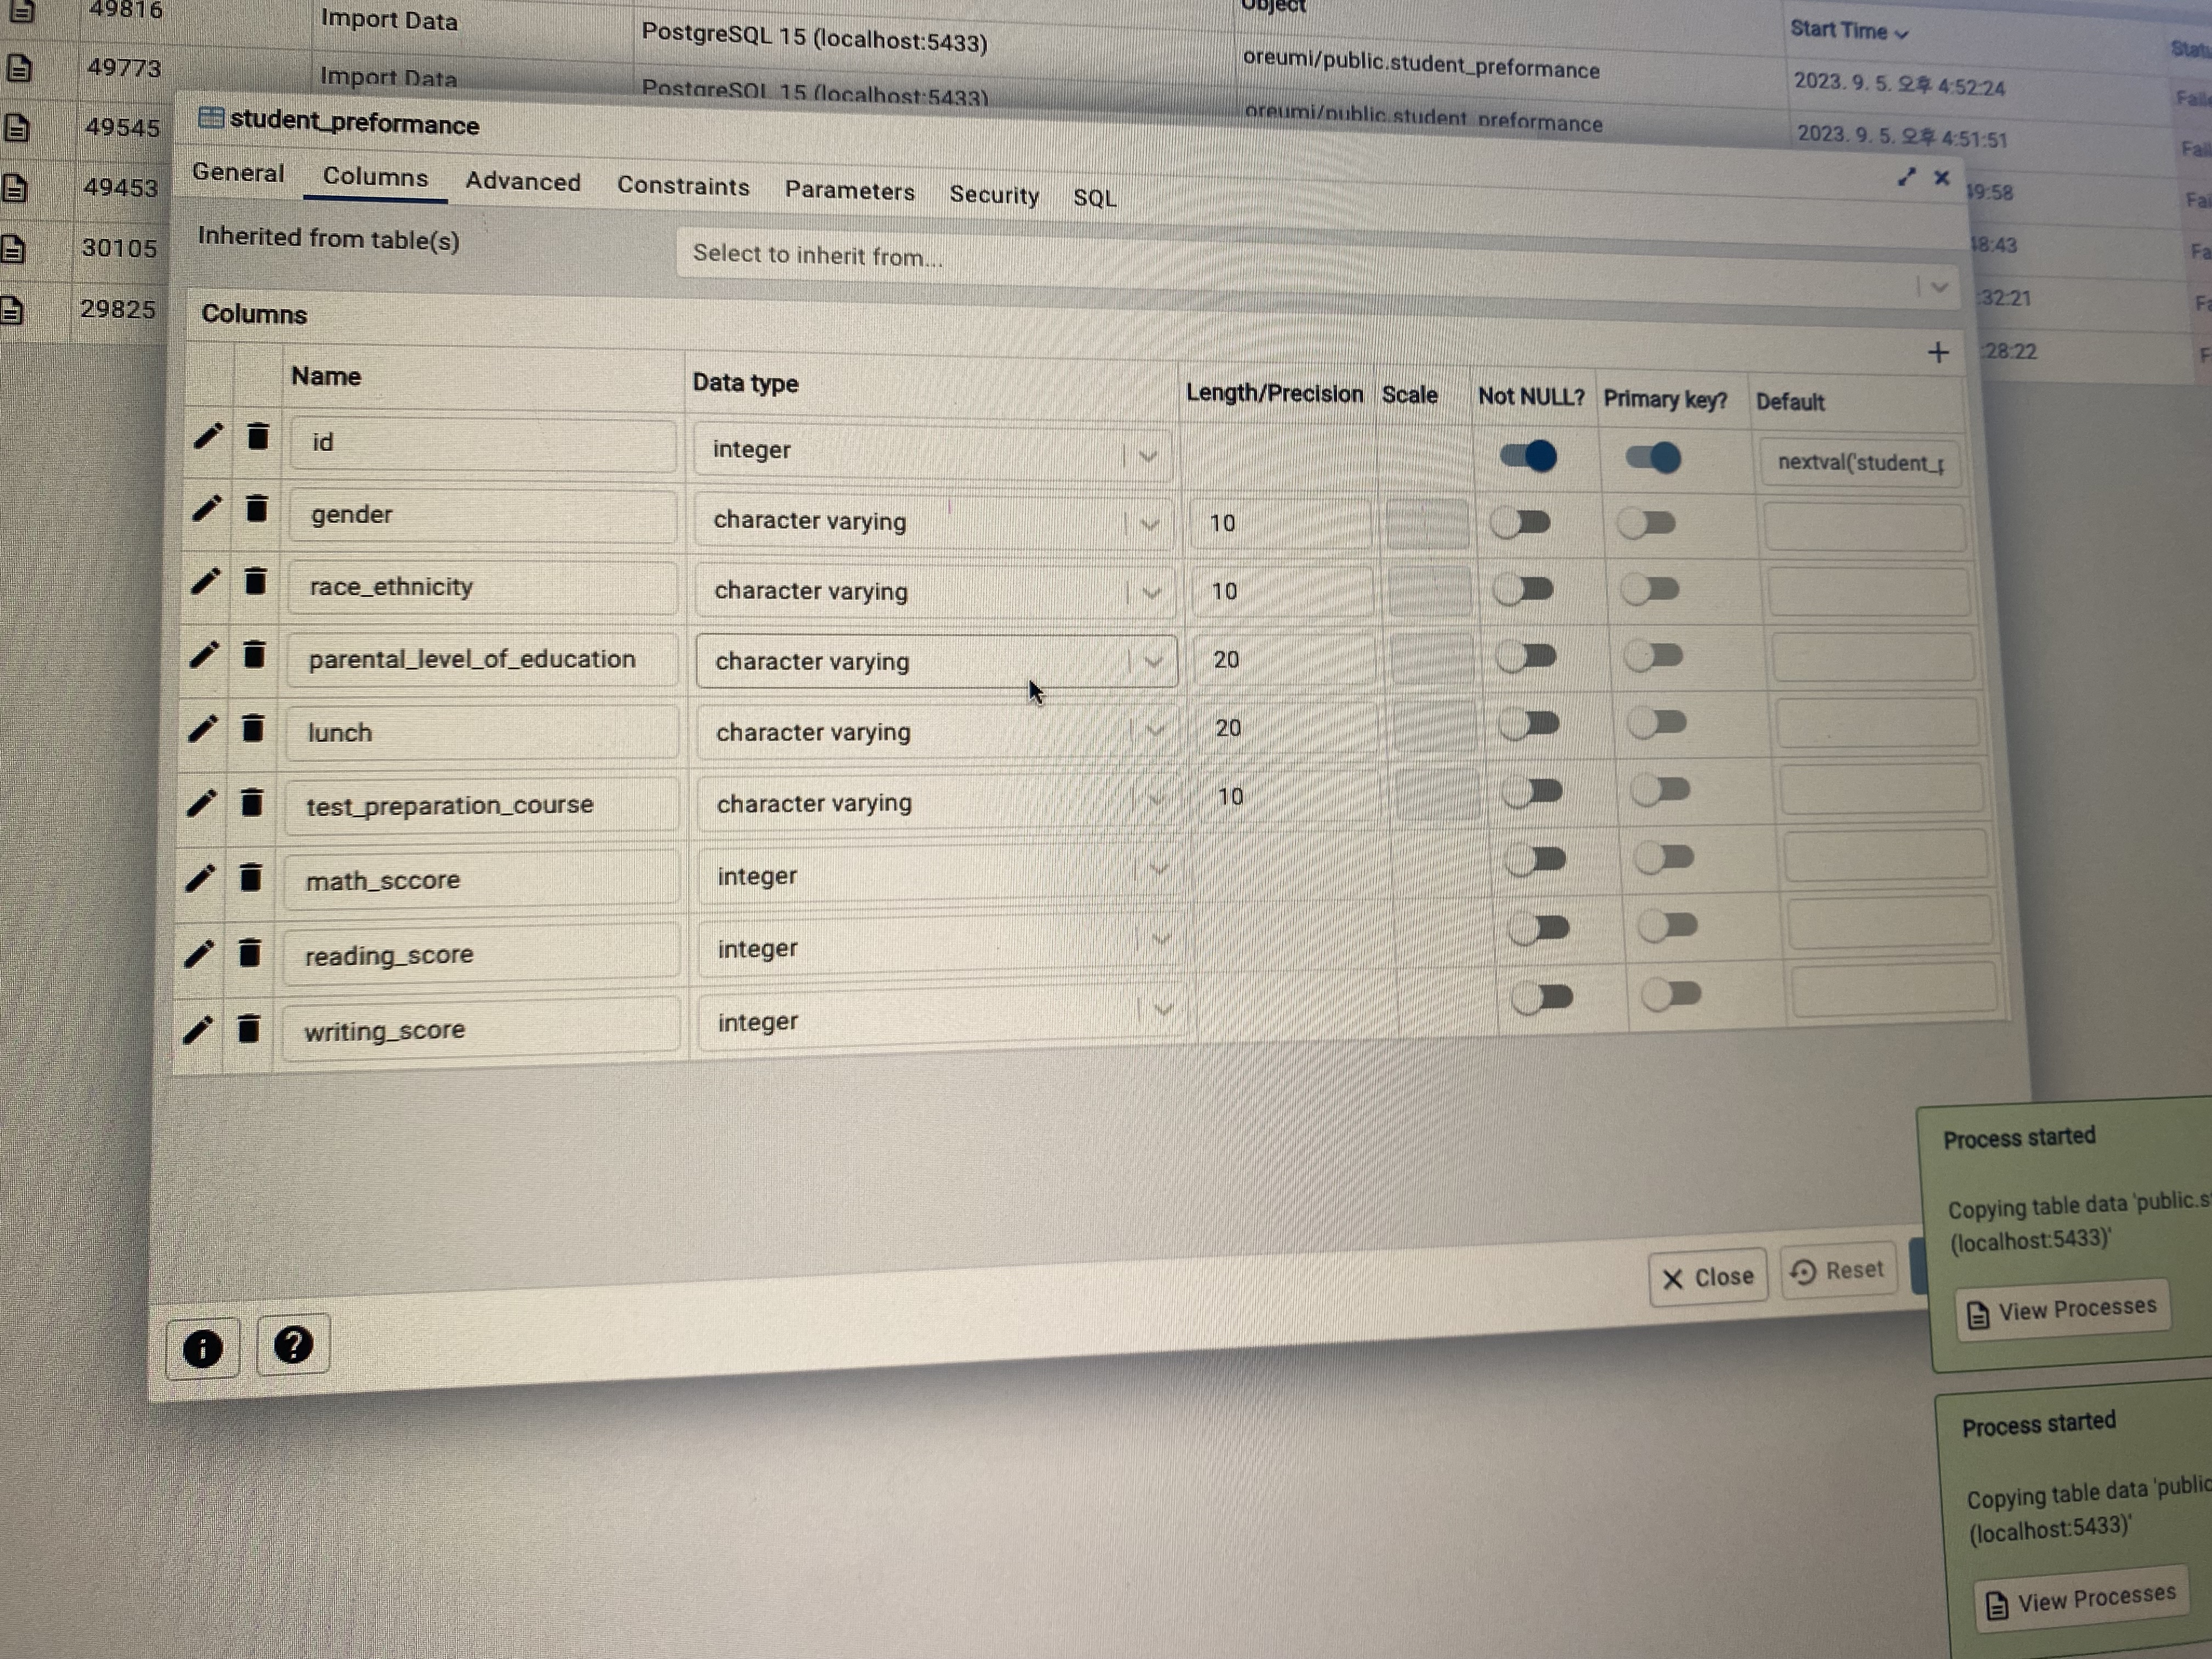This screenshot has width=2212, height=1659.
Task: Delete the lunch column row
Action: tap(254, 727)
